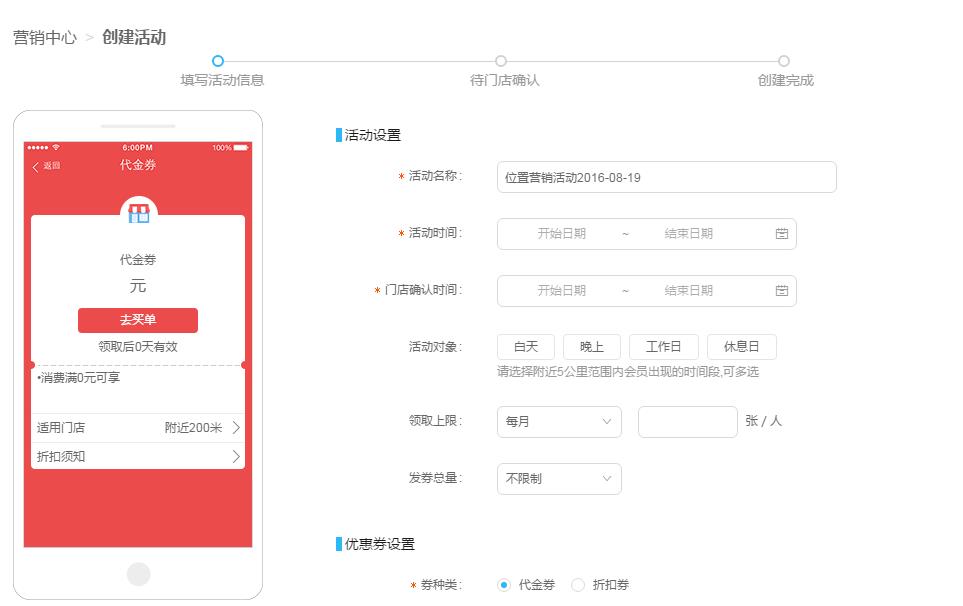Viewport: 963px width, 606px height.
Task: Click the phone preview home button
Action: [x=138, y=574]
